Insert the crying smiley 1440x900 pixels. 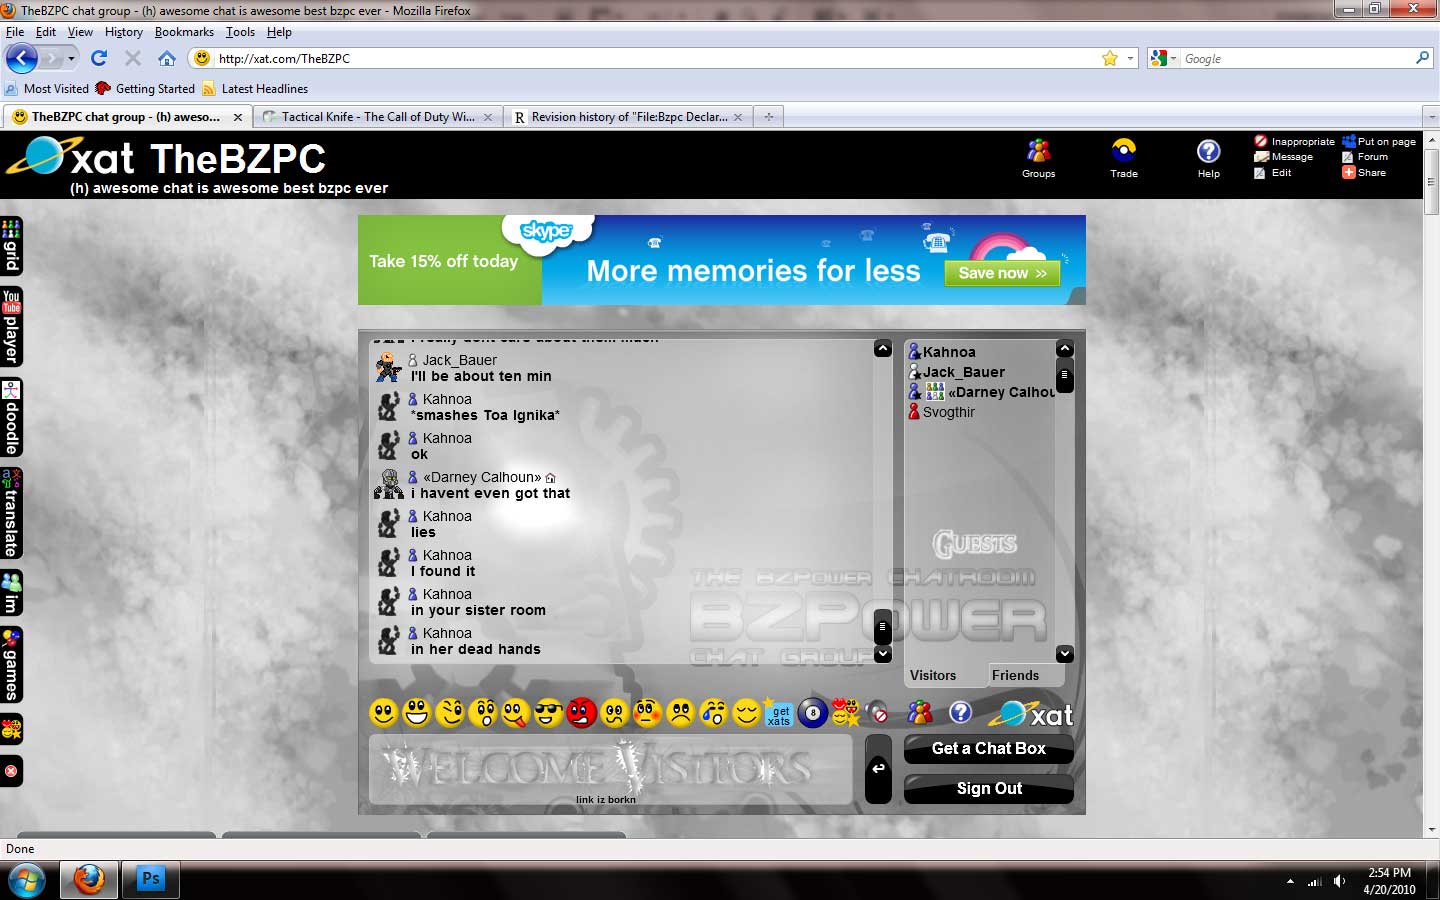tap(714, 713)
